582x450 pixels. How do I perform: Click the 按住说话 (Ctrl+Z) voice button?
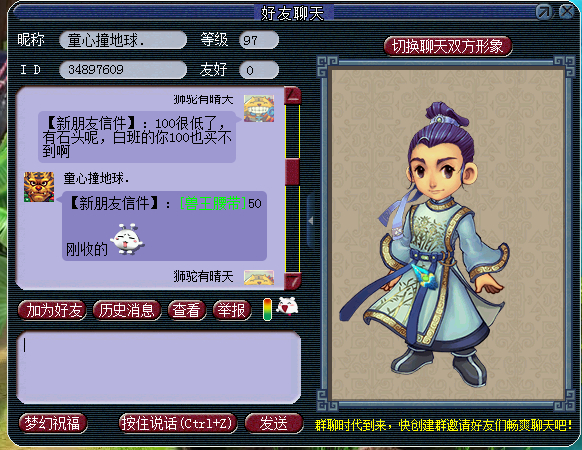coord(178,423)
